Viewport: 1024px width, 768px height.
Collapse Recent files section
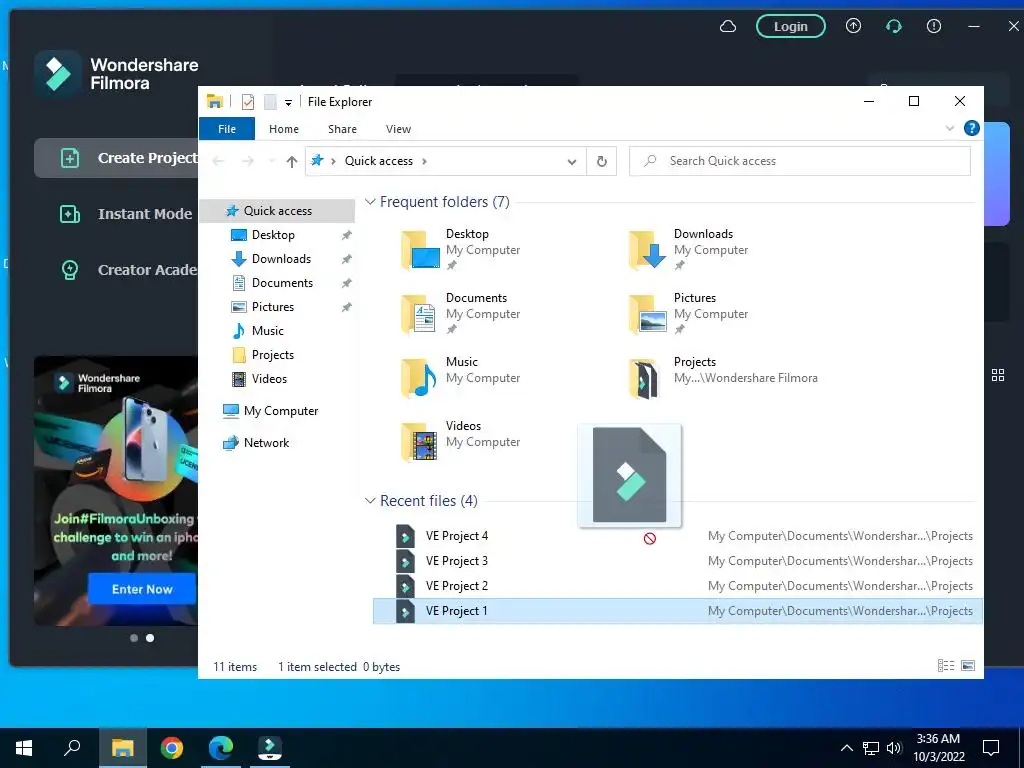pos(370,501)
